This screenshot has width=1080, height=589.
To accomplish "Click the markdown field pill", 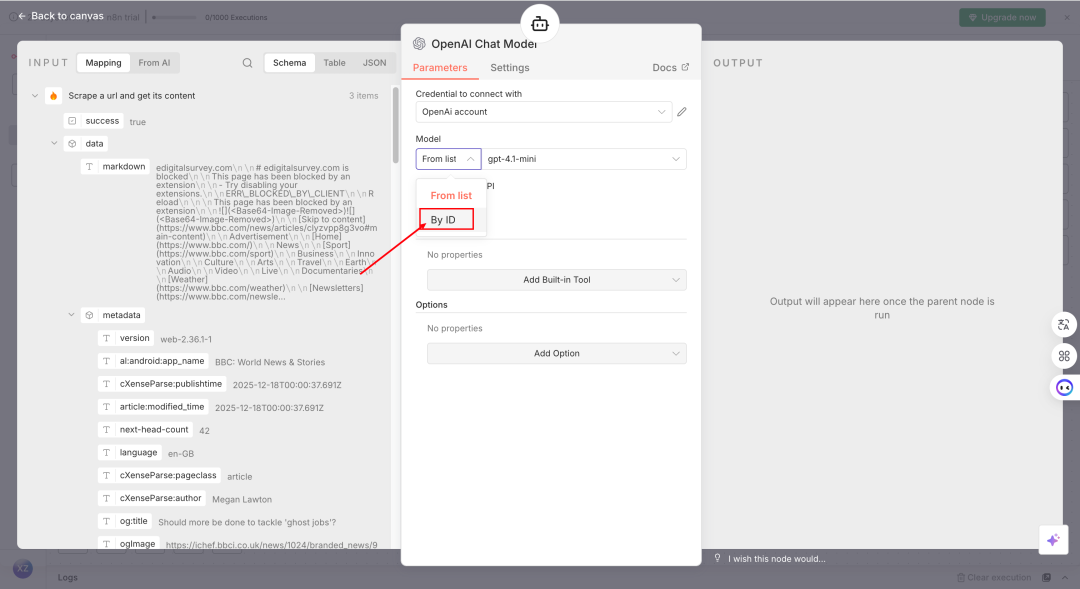I will [x=115, y=167].
